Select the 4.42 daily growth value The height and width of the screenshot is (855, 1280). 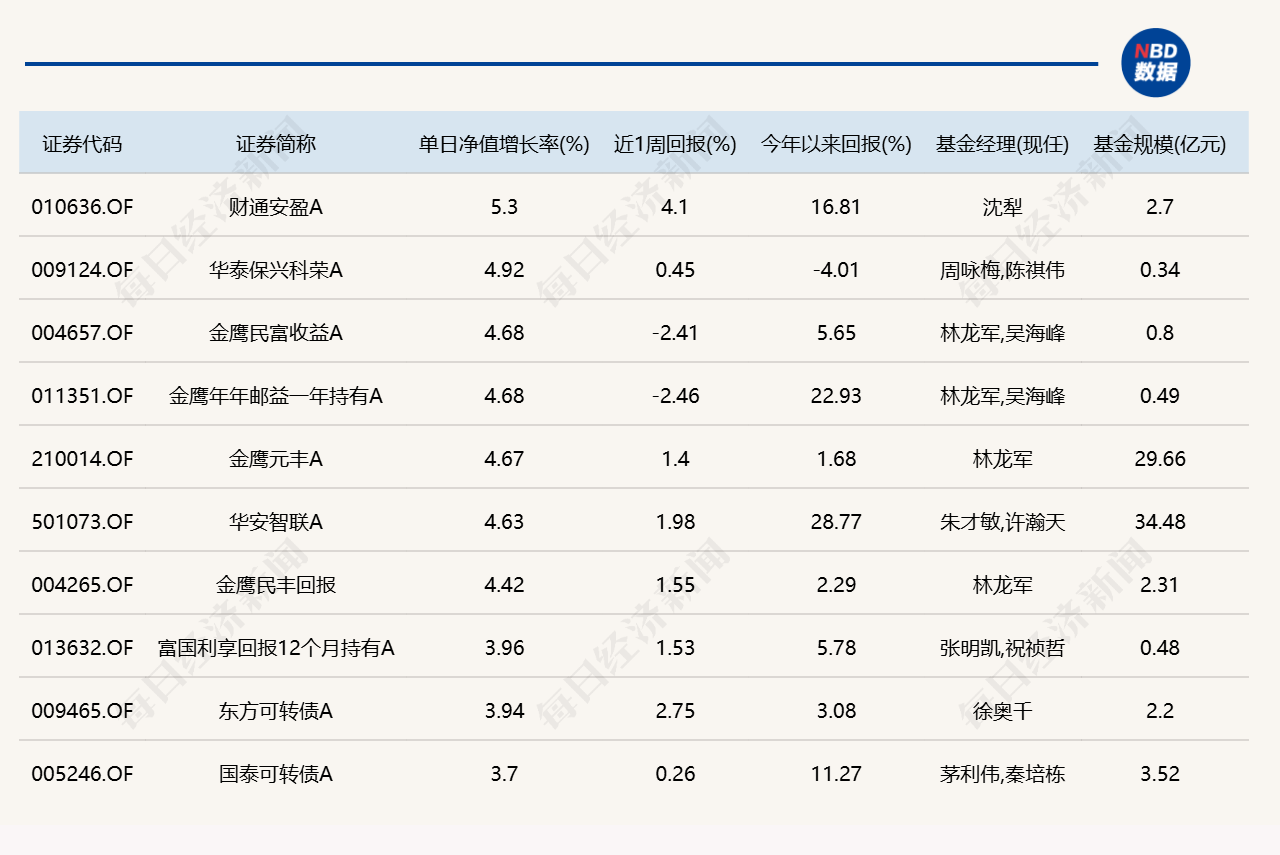click(504, 585)
